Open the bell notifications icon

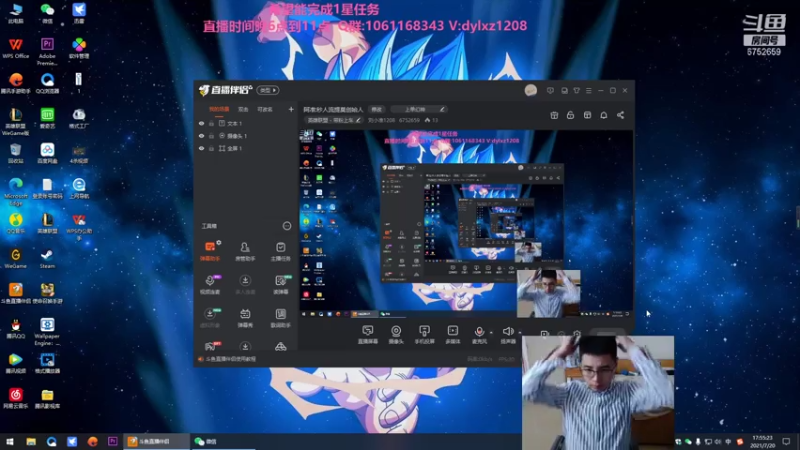604,115
